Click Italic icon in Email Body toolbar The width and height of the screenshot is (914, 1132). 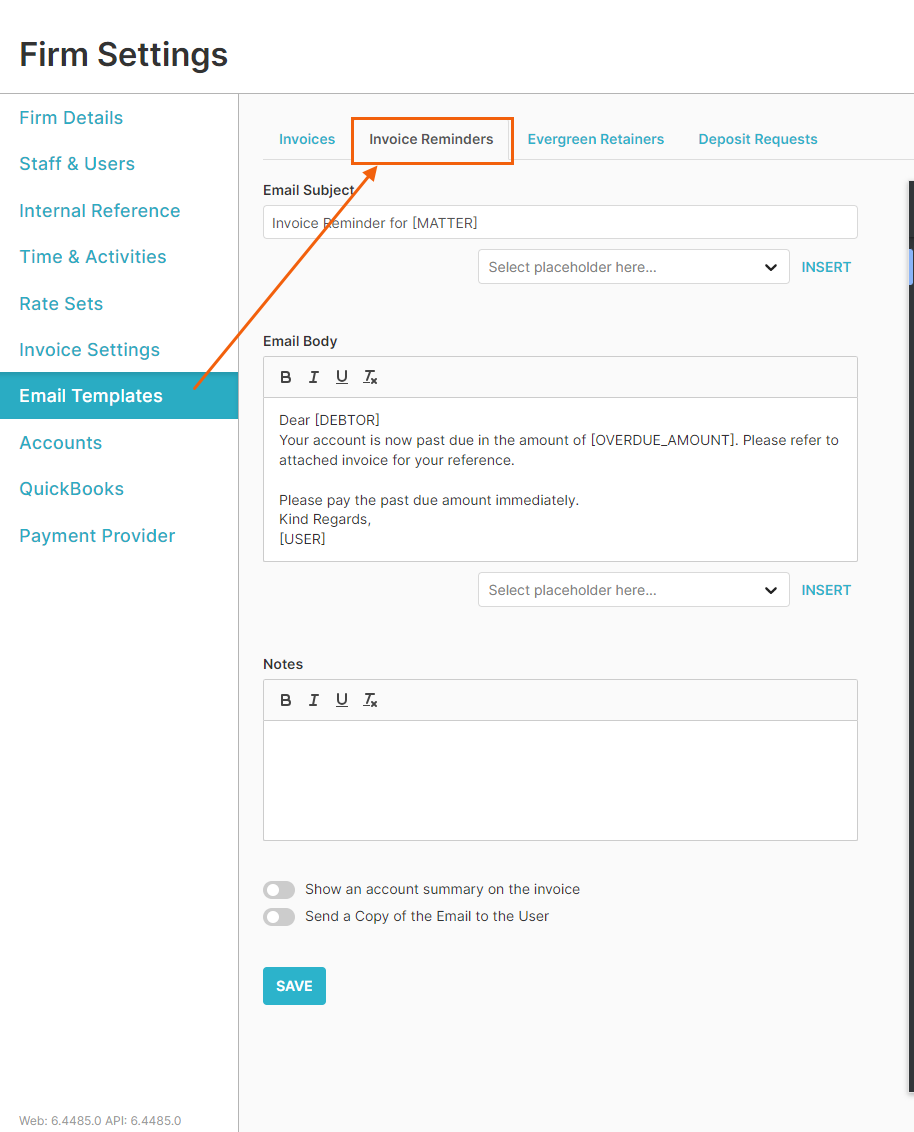click(314, 377)
